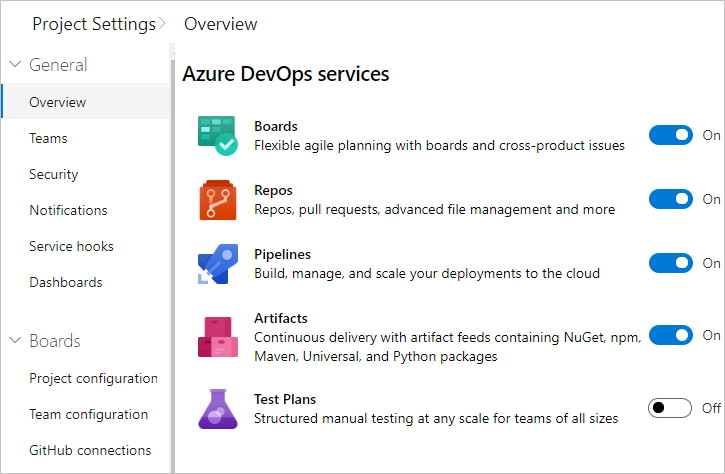Image resolution: width=725 pixels, height=474 pixels.
Task: Click the Repos service icon
Action: (217, 200)
